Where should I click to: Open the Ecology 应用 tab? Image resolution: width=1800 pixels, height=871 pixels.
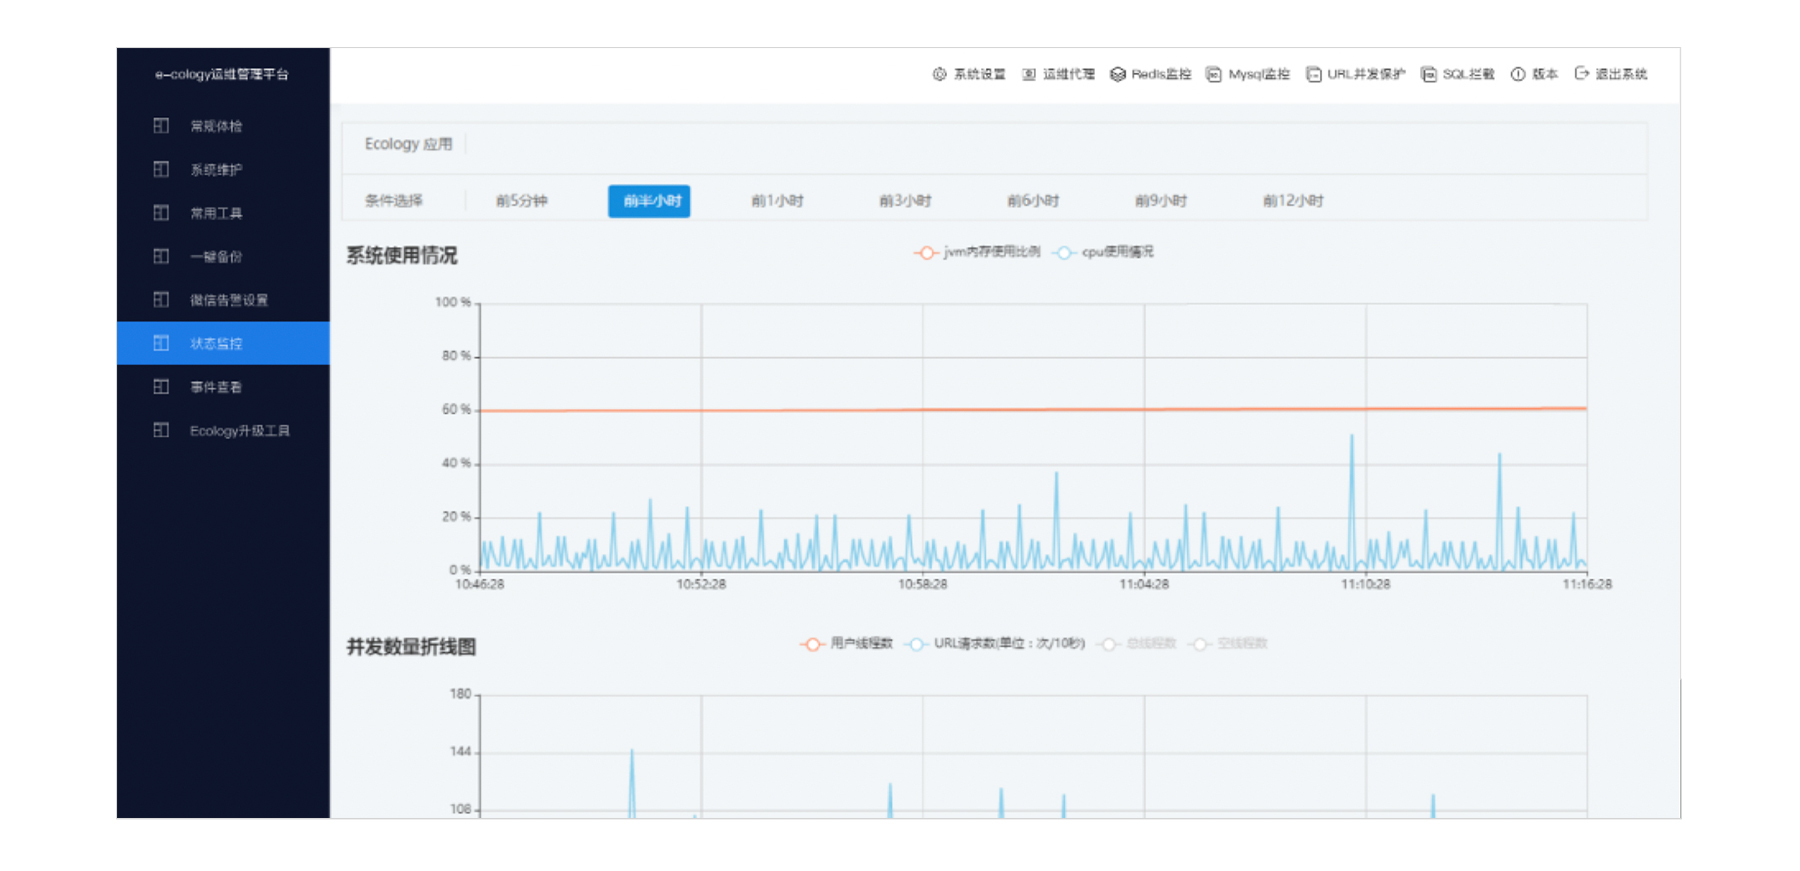pyautogui.click(x=408, y=144)
